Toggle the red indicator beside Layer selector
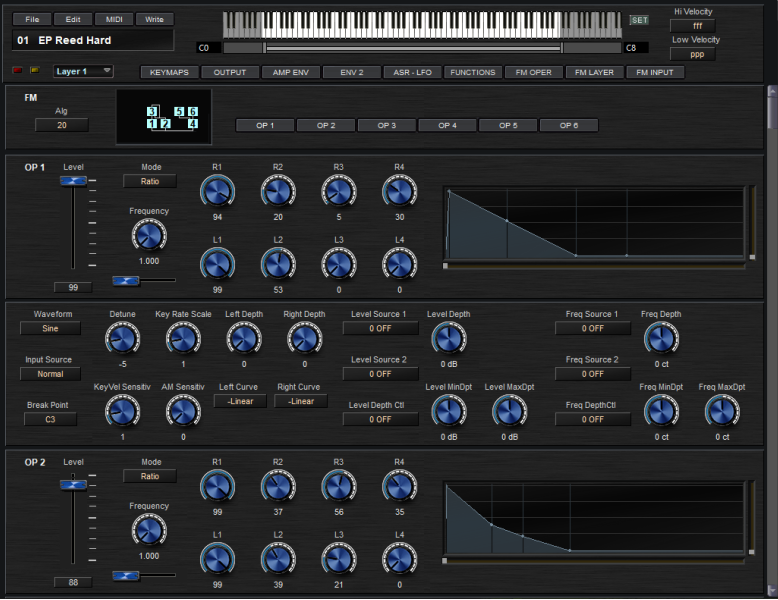This screenshot has width=778, height=600. click(x=17, y=71)
